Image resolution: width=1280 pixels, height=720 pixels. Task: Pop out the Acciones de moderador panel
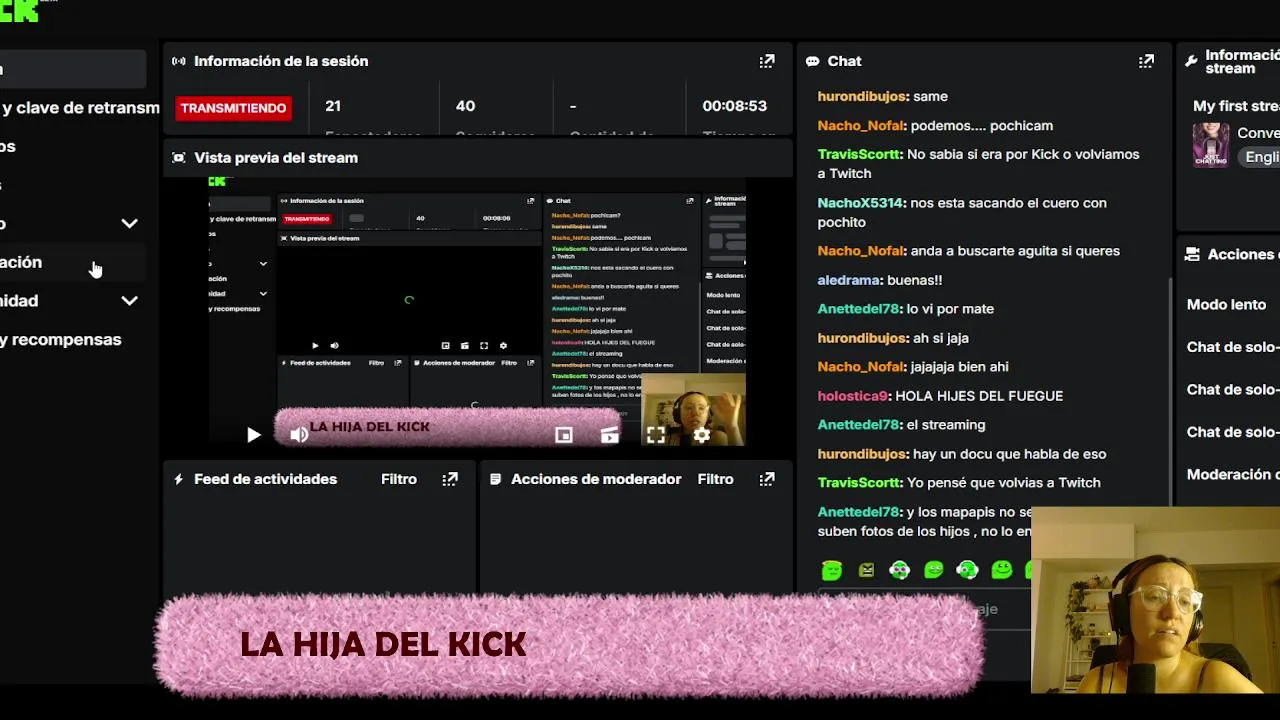tap(767, 479)
